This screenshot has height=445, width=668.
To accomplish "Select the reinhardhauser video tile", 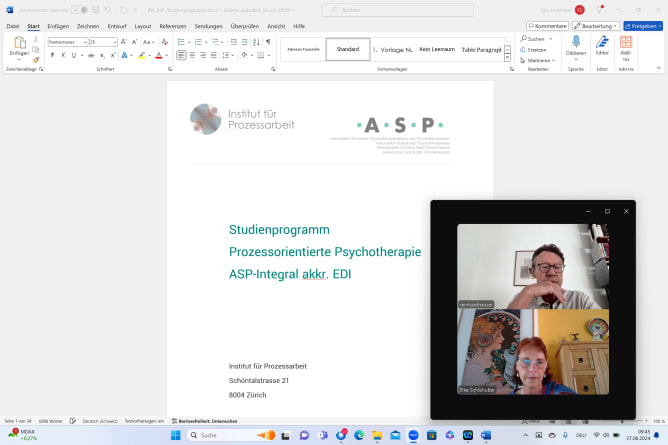I will (533, 267).
